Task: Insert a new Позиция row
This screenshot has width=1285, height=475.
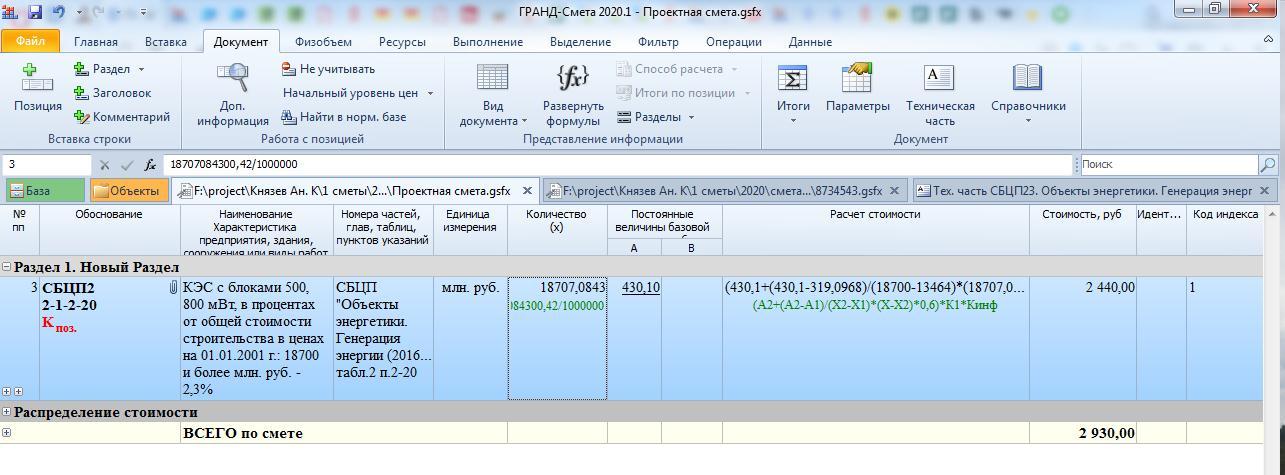Action: click(x=37, y=88)
